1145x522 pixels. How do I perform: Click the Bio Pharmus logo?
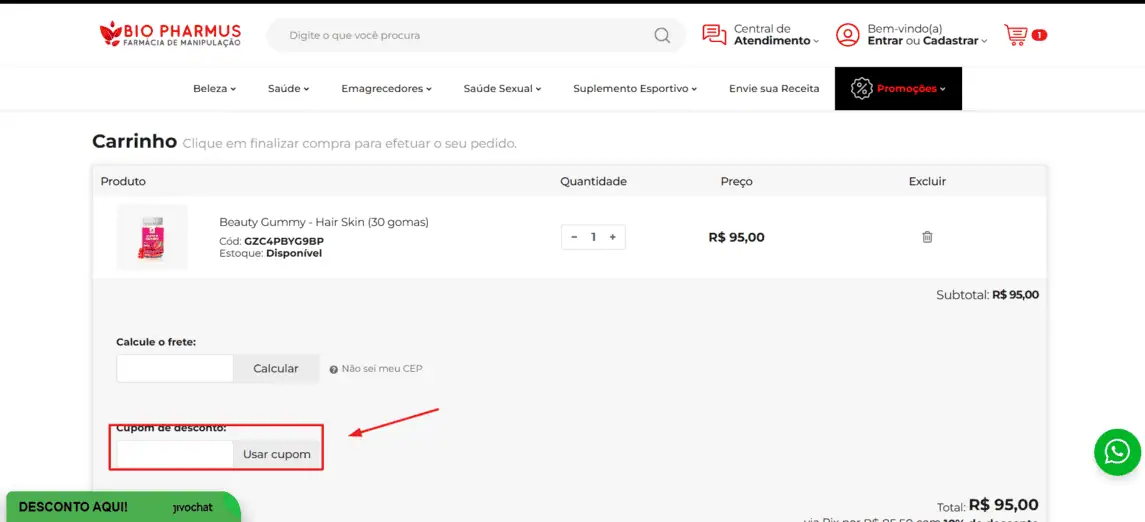tap(170, 34)
